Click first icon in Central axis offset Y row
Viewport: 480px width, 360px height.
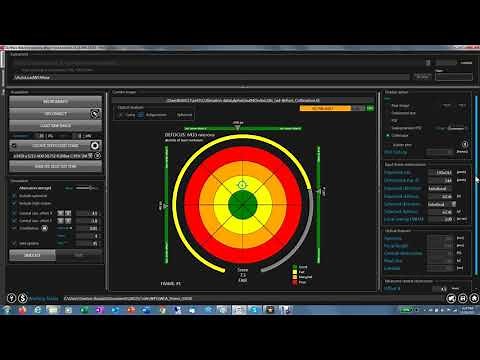click(x=60, y=221)
